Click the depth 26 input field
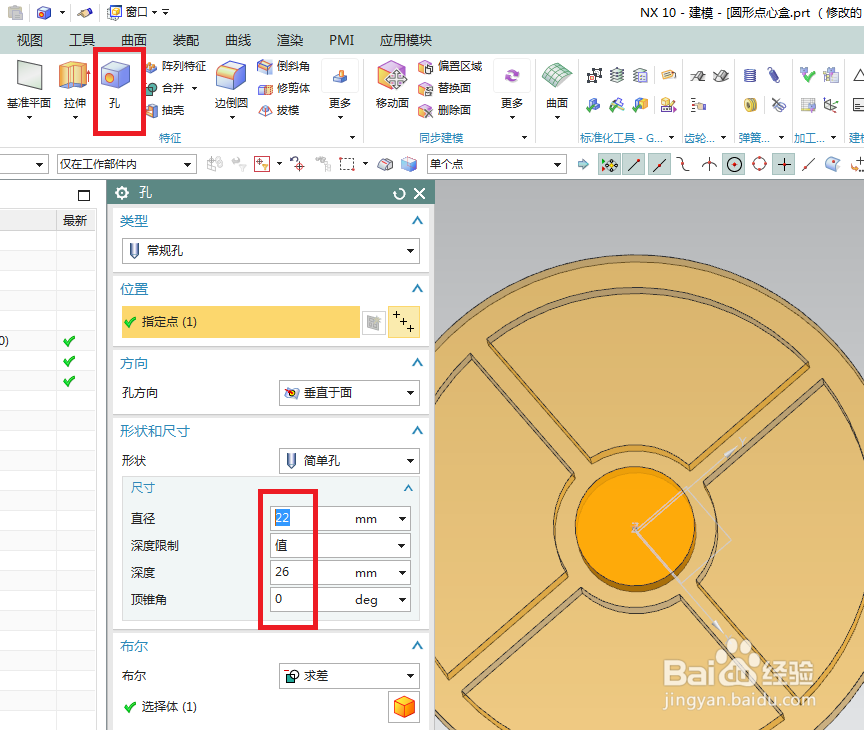This screenshot has width=864, height=730. point(309,572)
